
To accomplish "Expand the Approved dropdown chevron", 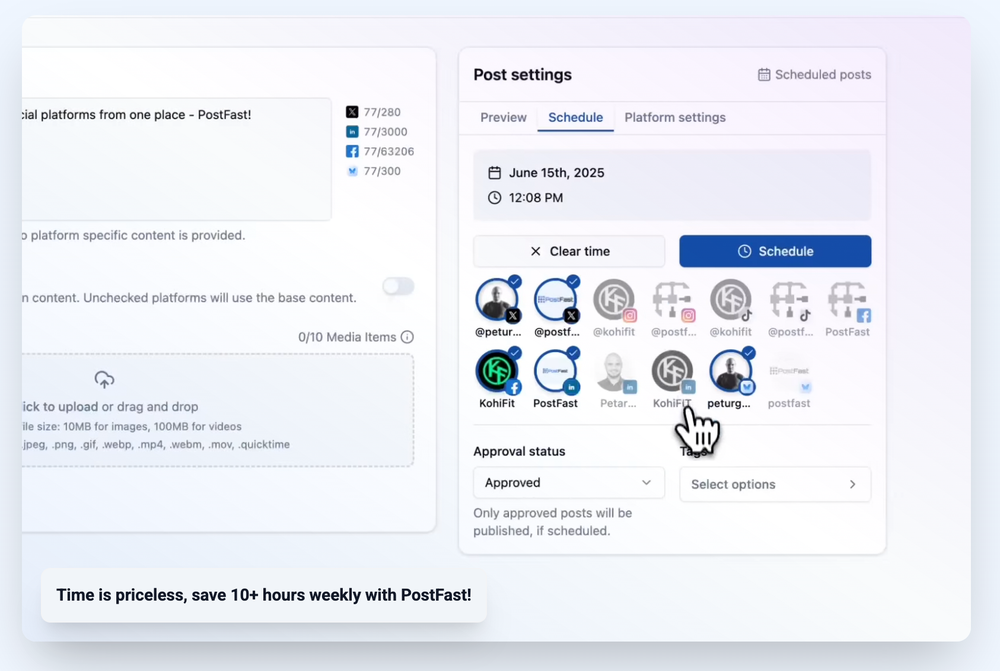I will click(x=646, y=483).
